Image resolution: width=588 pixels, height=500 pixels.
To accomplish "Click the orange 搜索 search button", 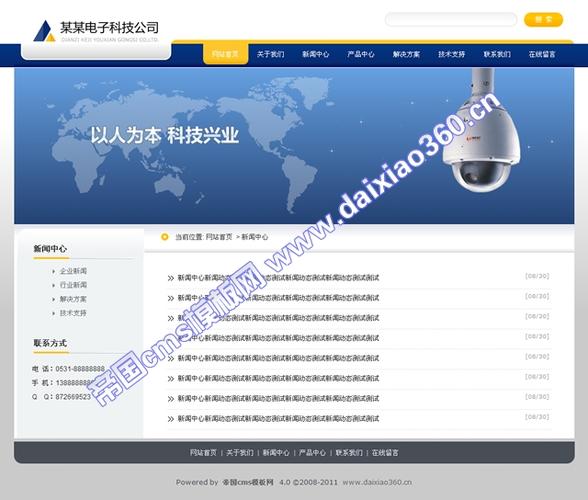I will click(543, 20).
